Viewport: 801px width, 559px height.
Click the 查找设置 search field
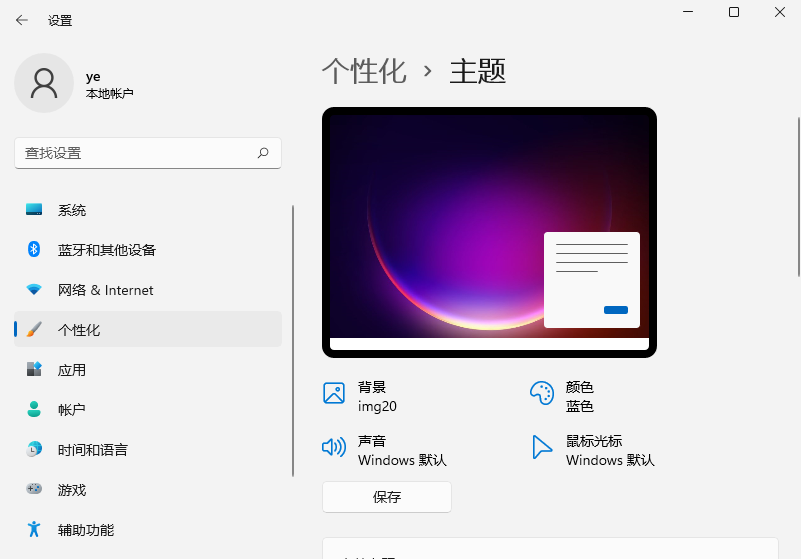click(x=148, y=153)
